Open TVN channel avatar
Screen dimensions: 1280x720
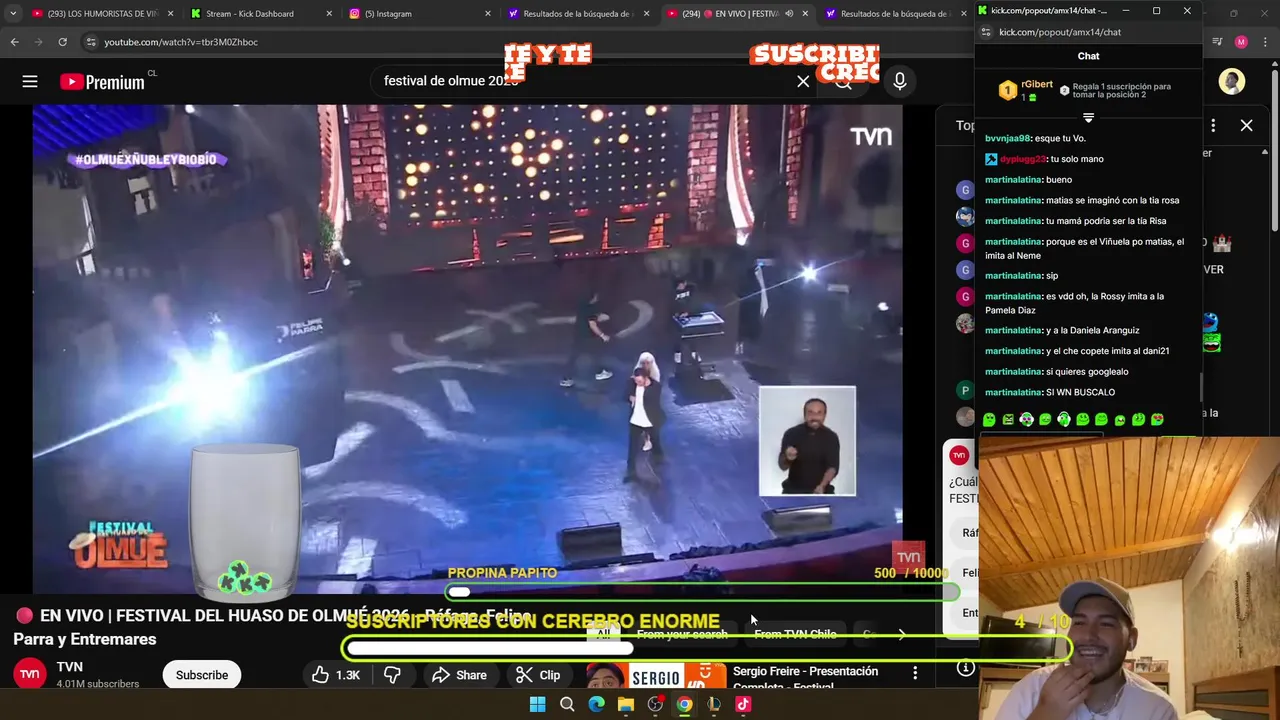[30, 674]
